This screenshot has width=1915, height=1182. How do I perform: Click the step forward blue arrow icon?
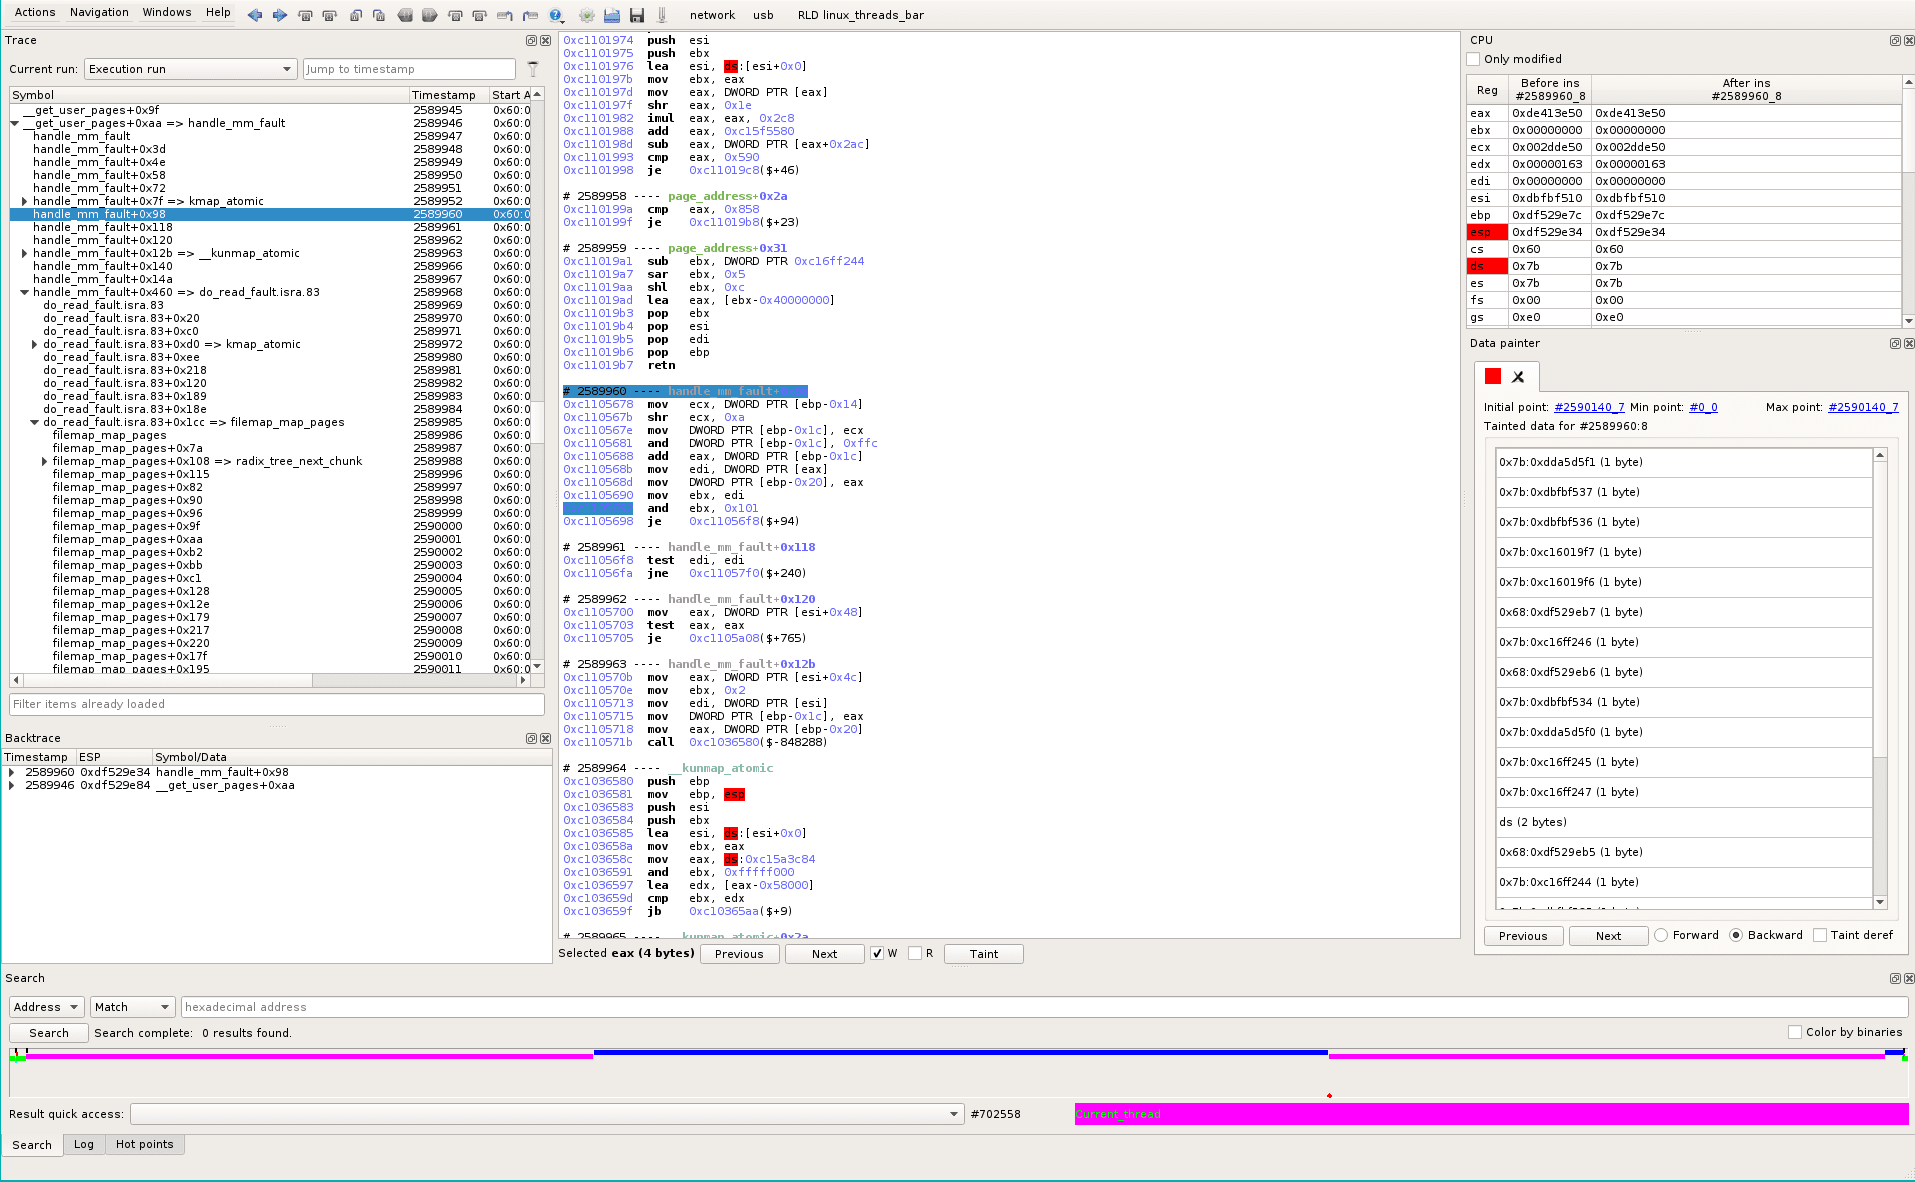click(279, 15)
